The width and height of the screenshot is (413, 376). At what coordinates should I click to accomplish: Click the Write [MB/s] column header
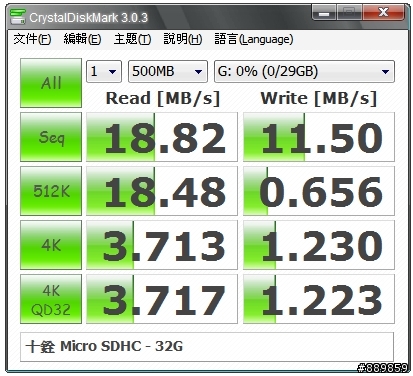pyautogui.click(x=319, y=98)
